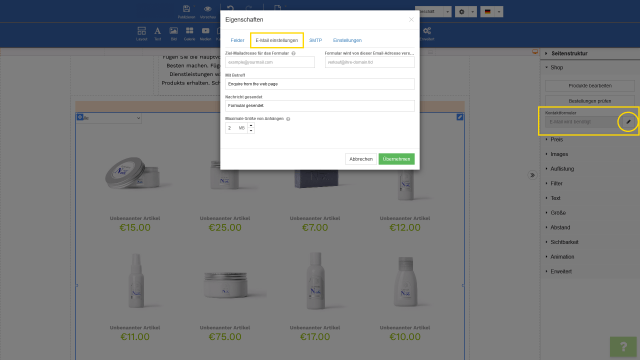The width and height of the screenshot is (640, 360).
Task: Collapse the Shop section
Action: point(557,67)
